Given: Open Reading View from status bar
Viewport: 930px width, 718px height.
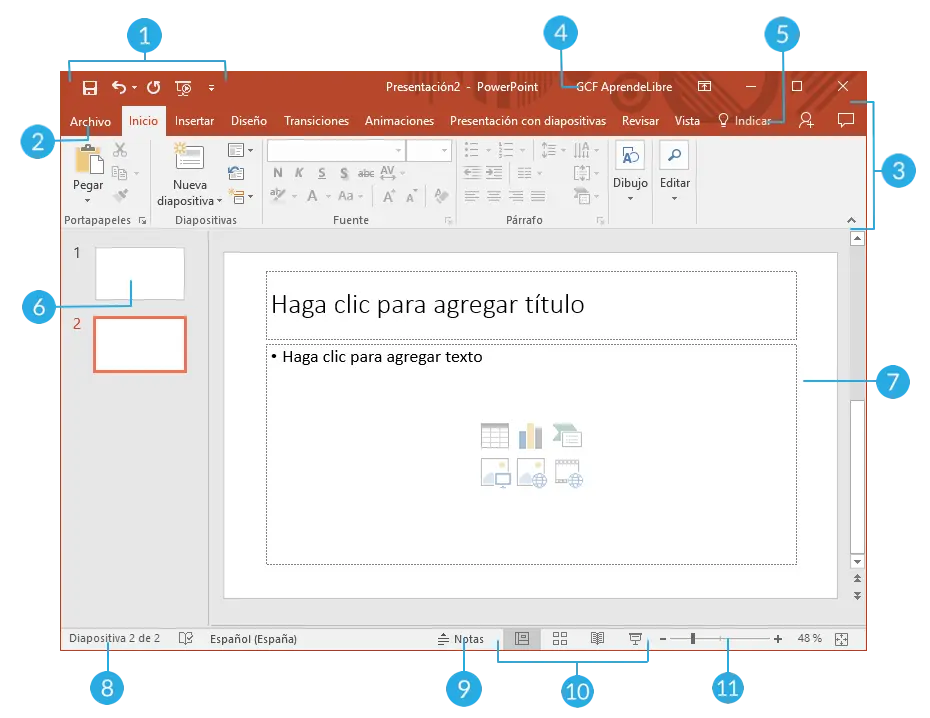Looking at the screenshot, I should 597,638.
